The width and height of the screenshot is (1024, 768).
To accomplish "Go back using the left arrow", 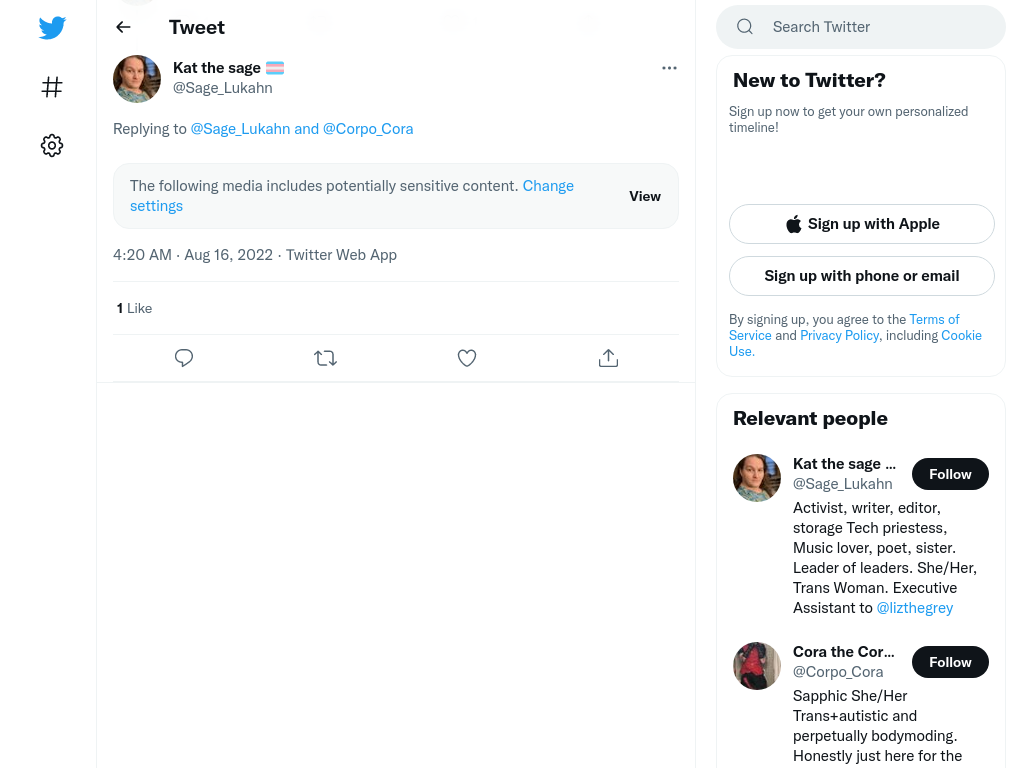I will point(123,27).
